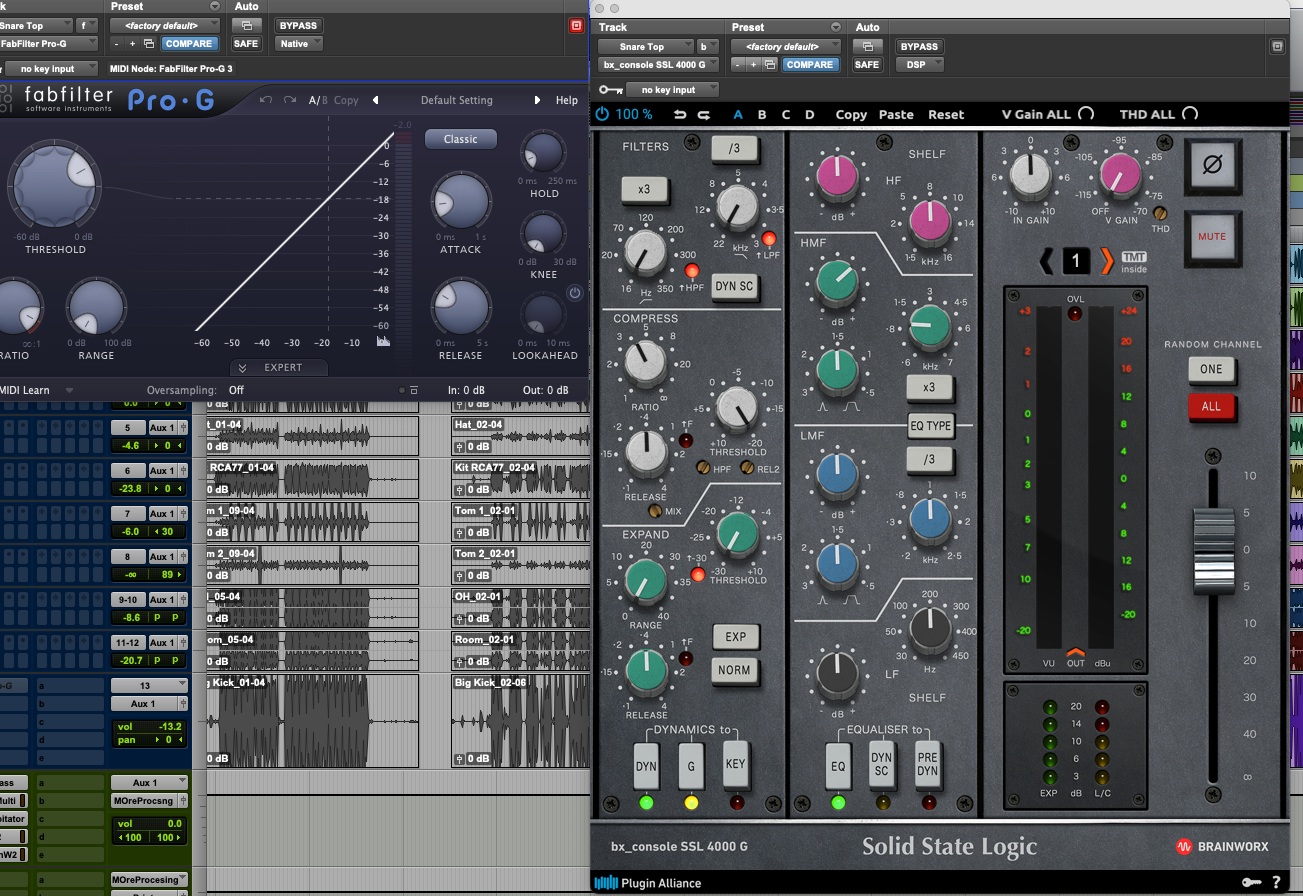Toggle the NORM button in expander section
The width and height of the screenshot is (1303, 896).
point(735,671)
